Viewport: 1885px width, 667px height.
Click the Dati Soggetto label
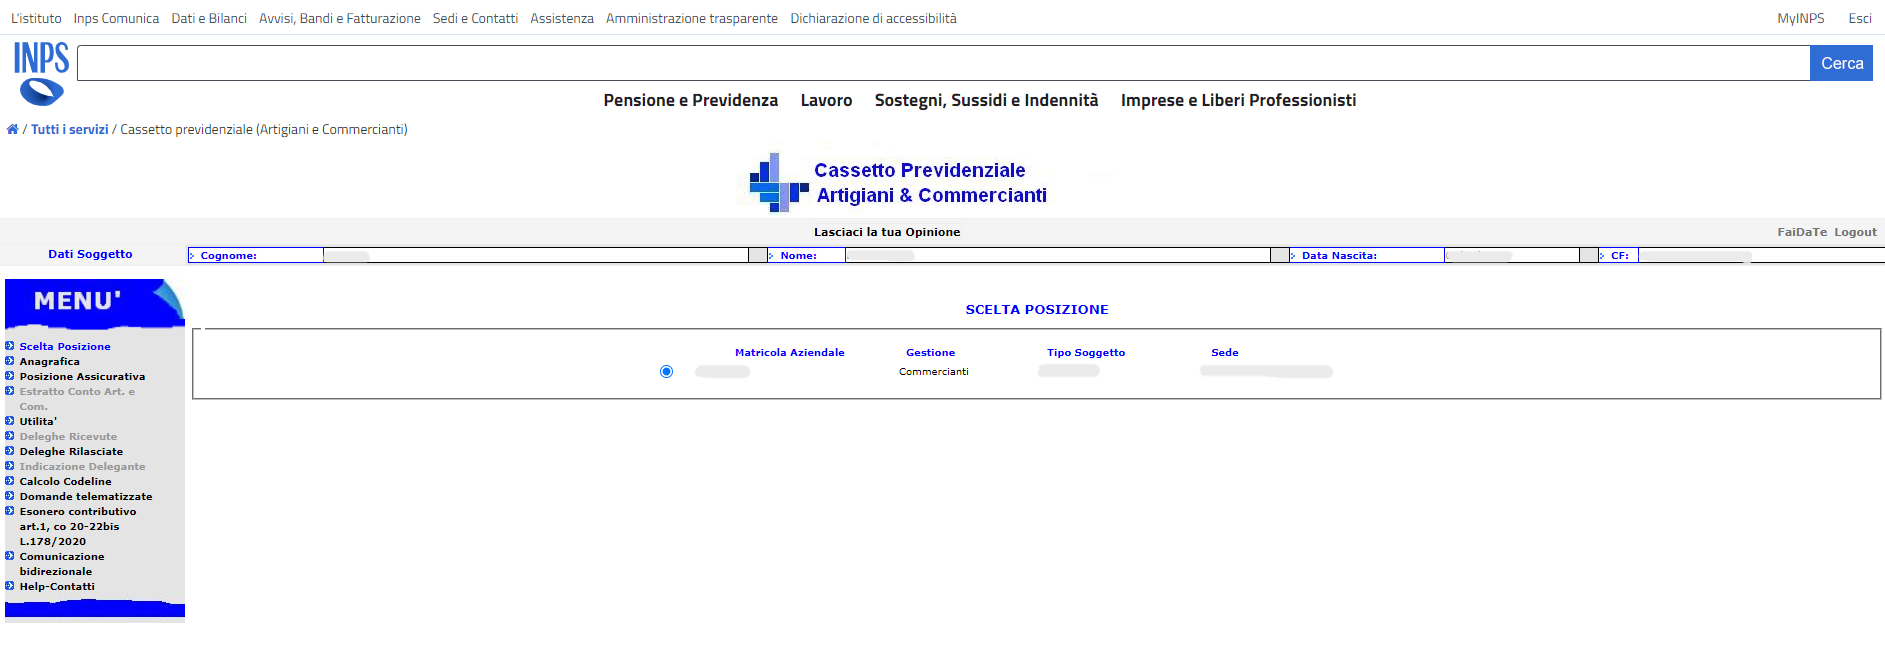coord(90,254)
